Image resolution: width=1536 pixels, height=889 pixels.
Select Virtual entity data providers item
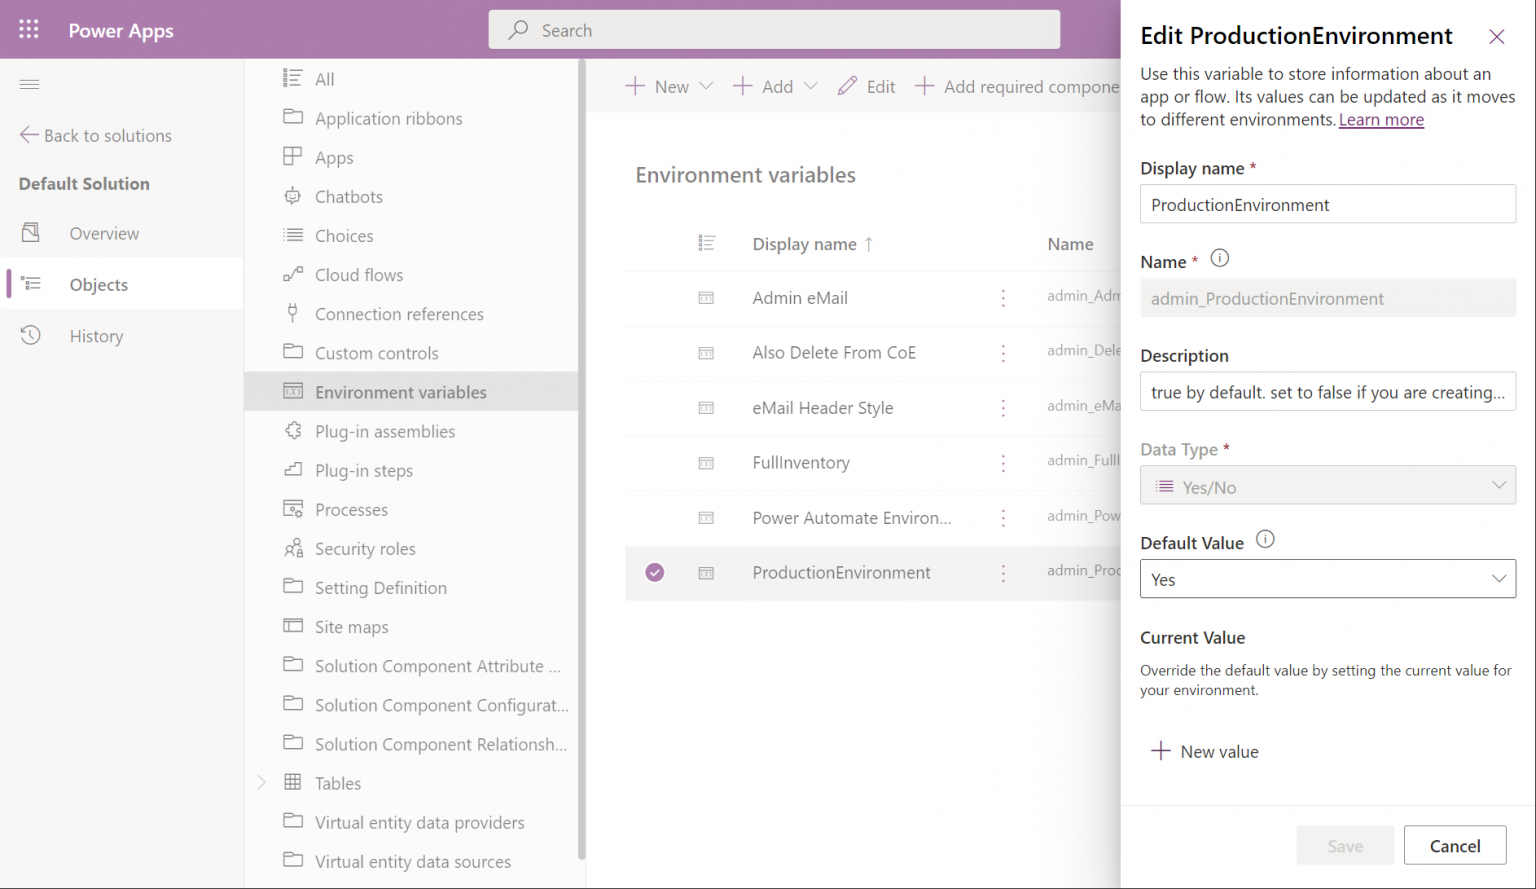(x=420, y=822)
